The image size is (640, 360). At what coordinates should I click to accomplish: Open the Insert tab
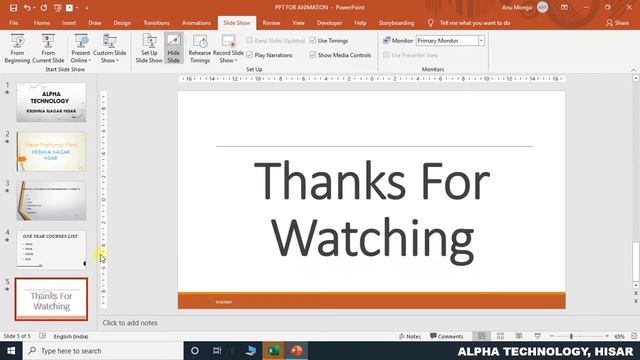(69, 23)
